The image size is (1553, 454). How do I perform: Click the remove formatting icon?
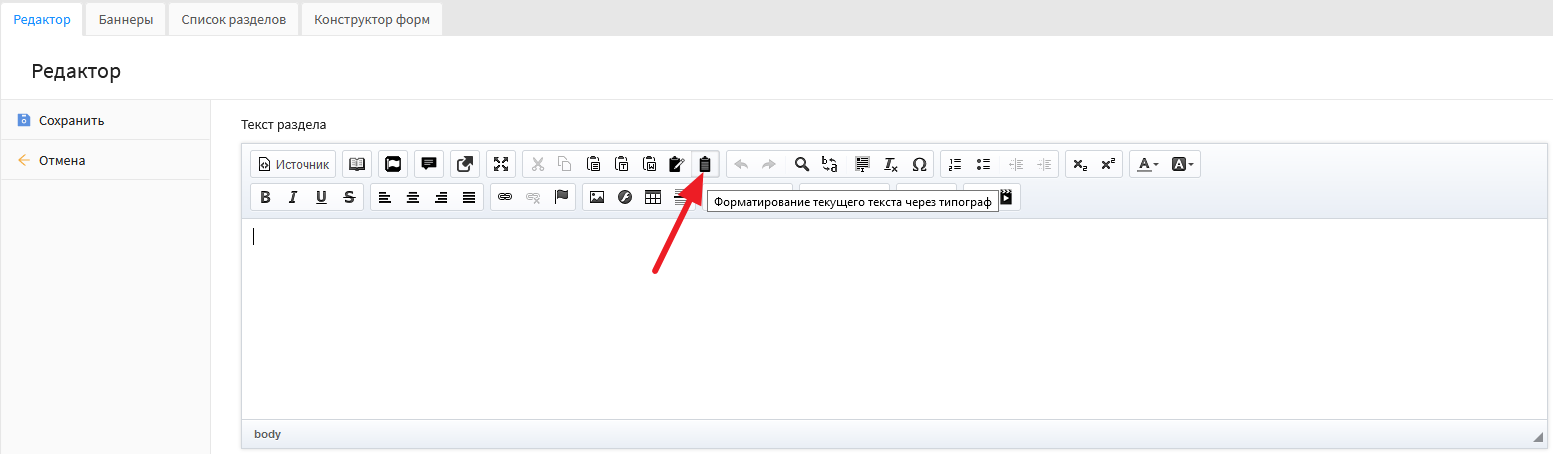890,164
